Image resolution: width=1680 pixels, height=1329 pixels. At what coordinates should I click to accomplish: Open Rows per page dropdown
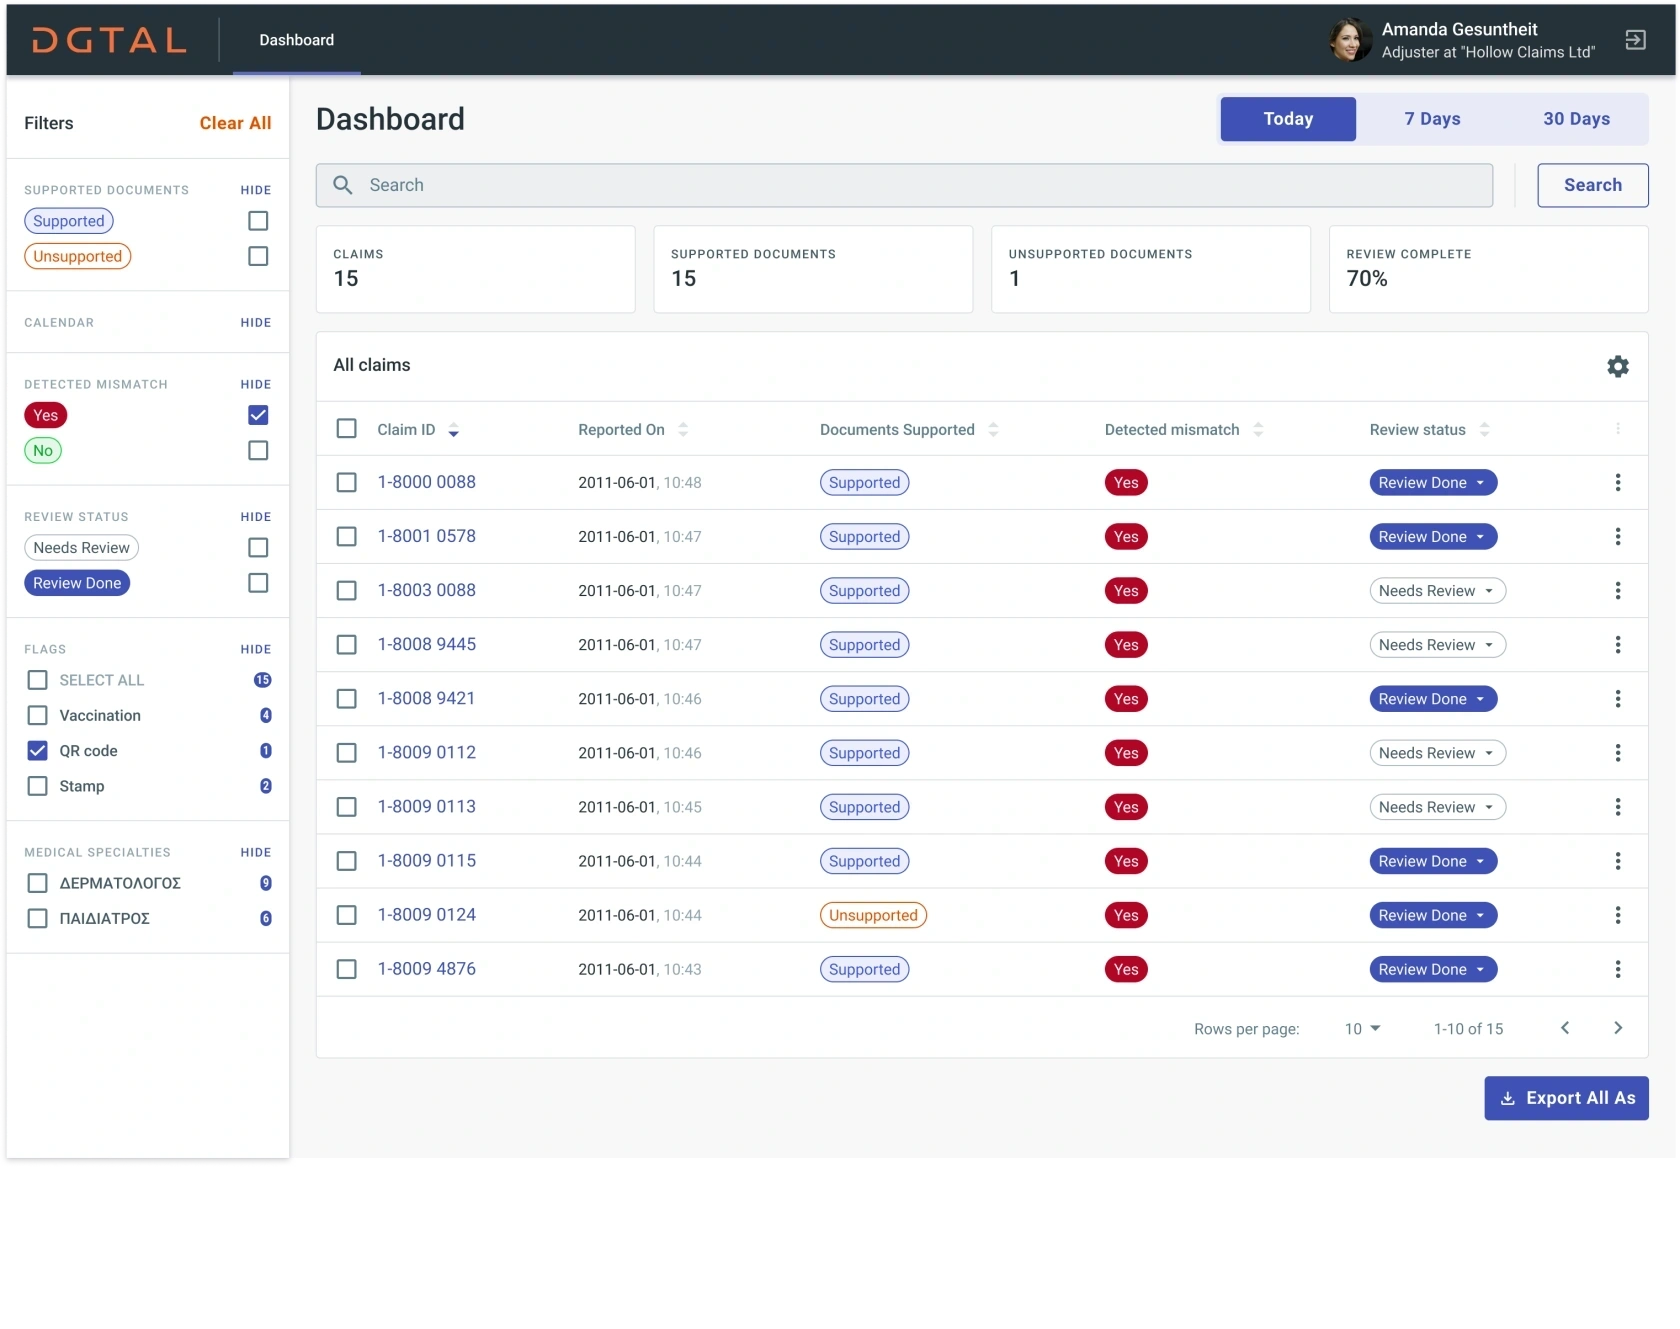coord(1362,1029)
